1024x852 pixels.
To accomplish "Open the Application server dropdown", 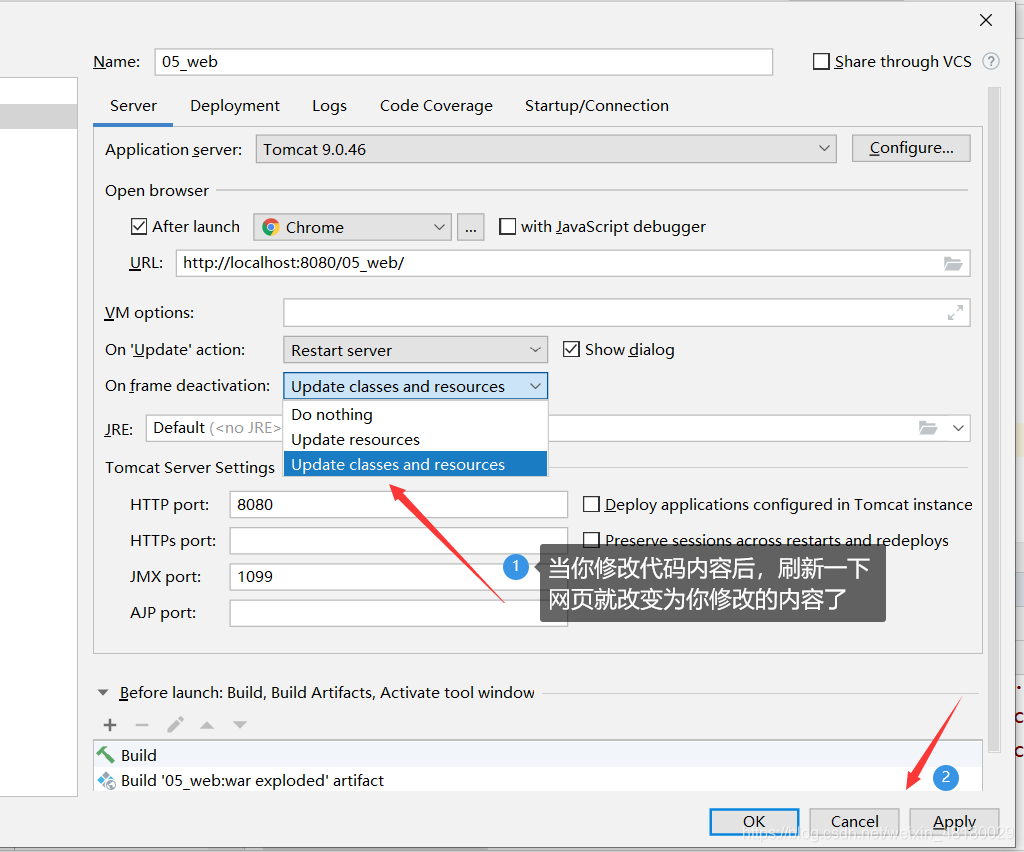I will pyautogui.click(x=546, y=149).
